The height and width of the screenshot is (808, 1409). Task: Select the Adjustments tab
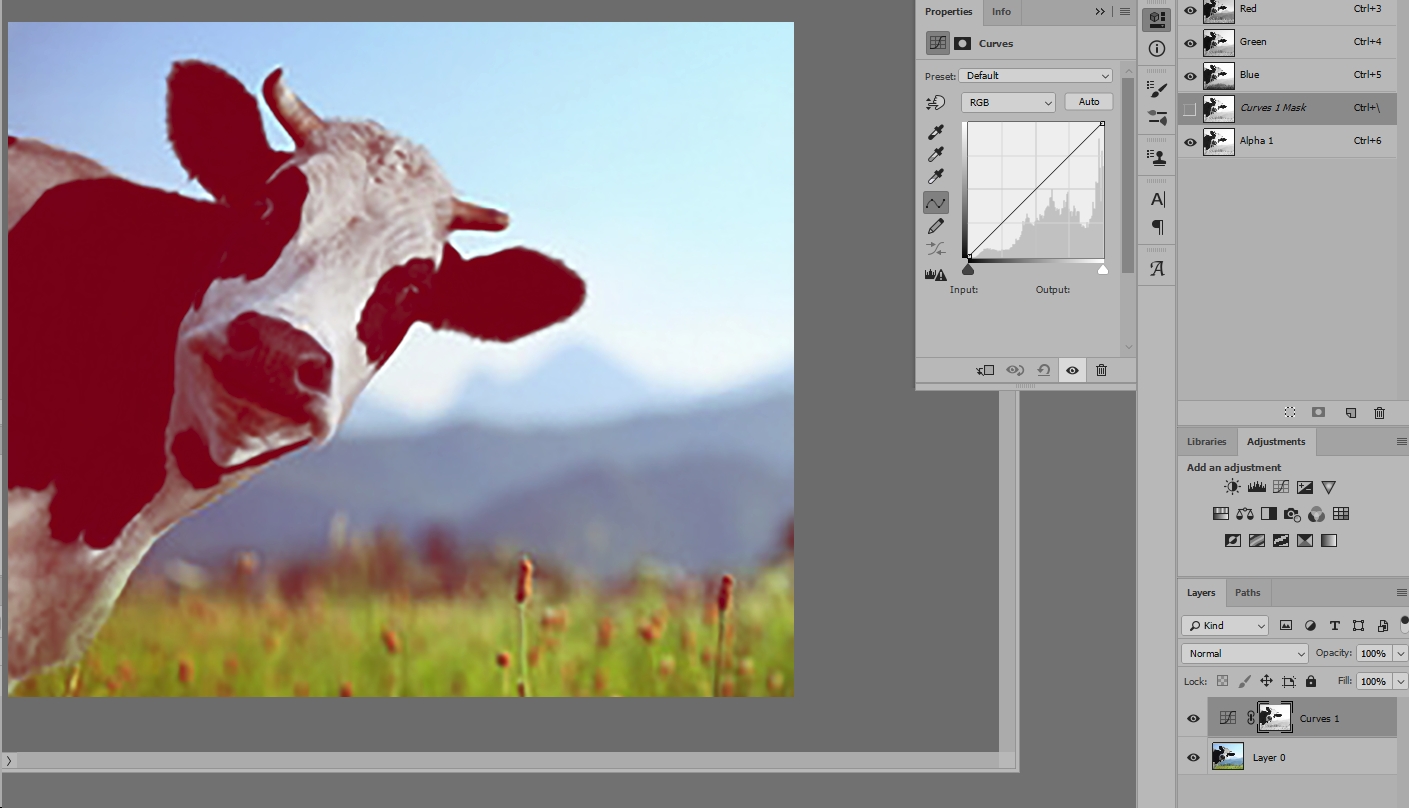click(1276, 441)
